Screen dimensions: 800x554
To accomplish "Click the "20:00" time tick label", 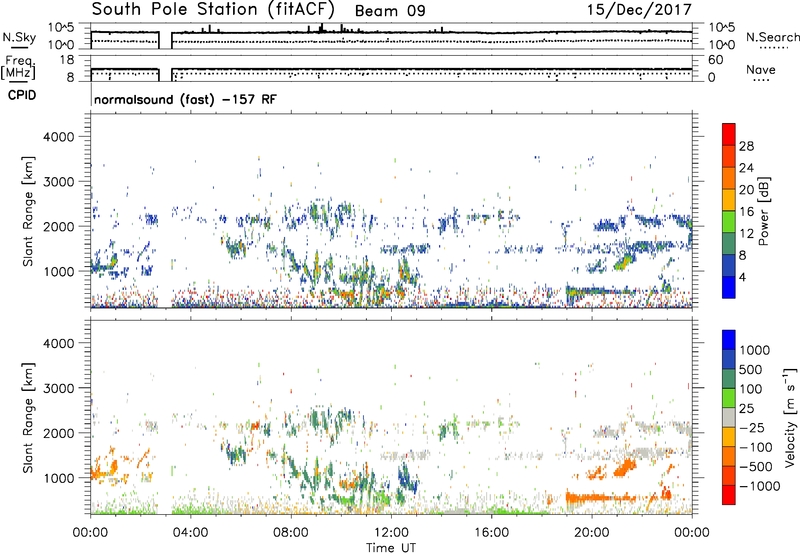I will click(591, 533).
